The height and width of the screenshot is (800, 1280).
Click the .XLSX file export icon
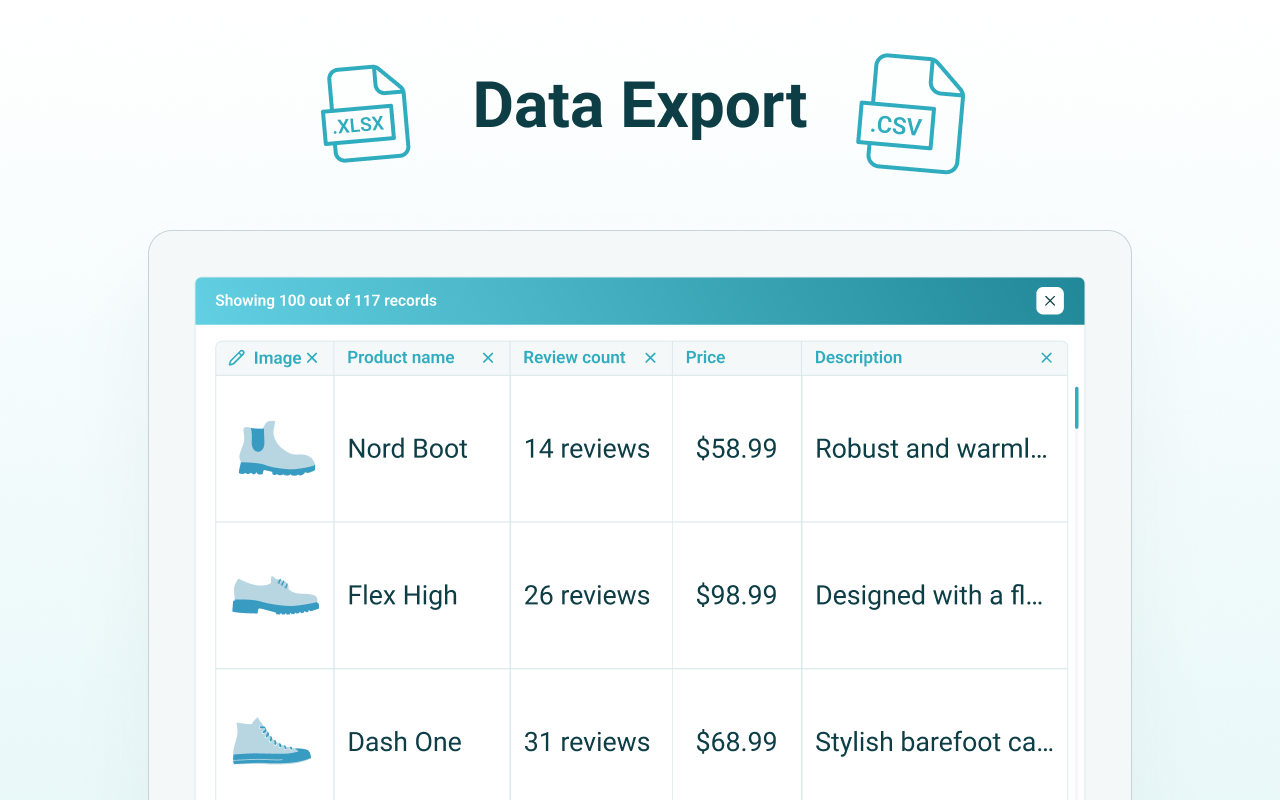point(365,113)
